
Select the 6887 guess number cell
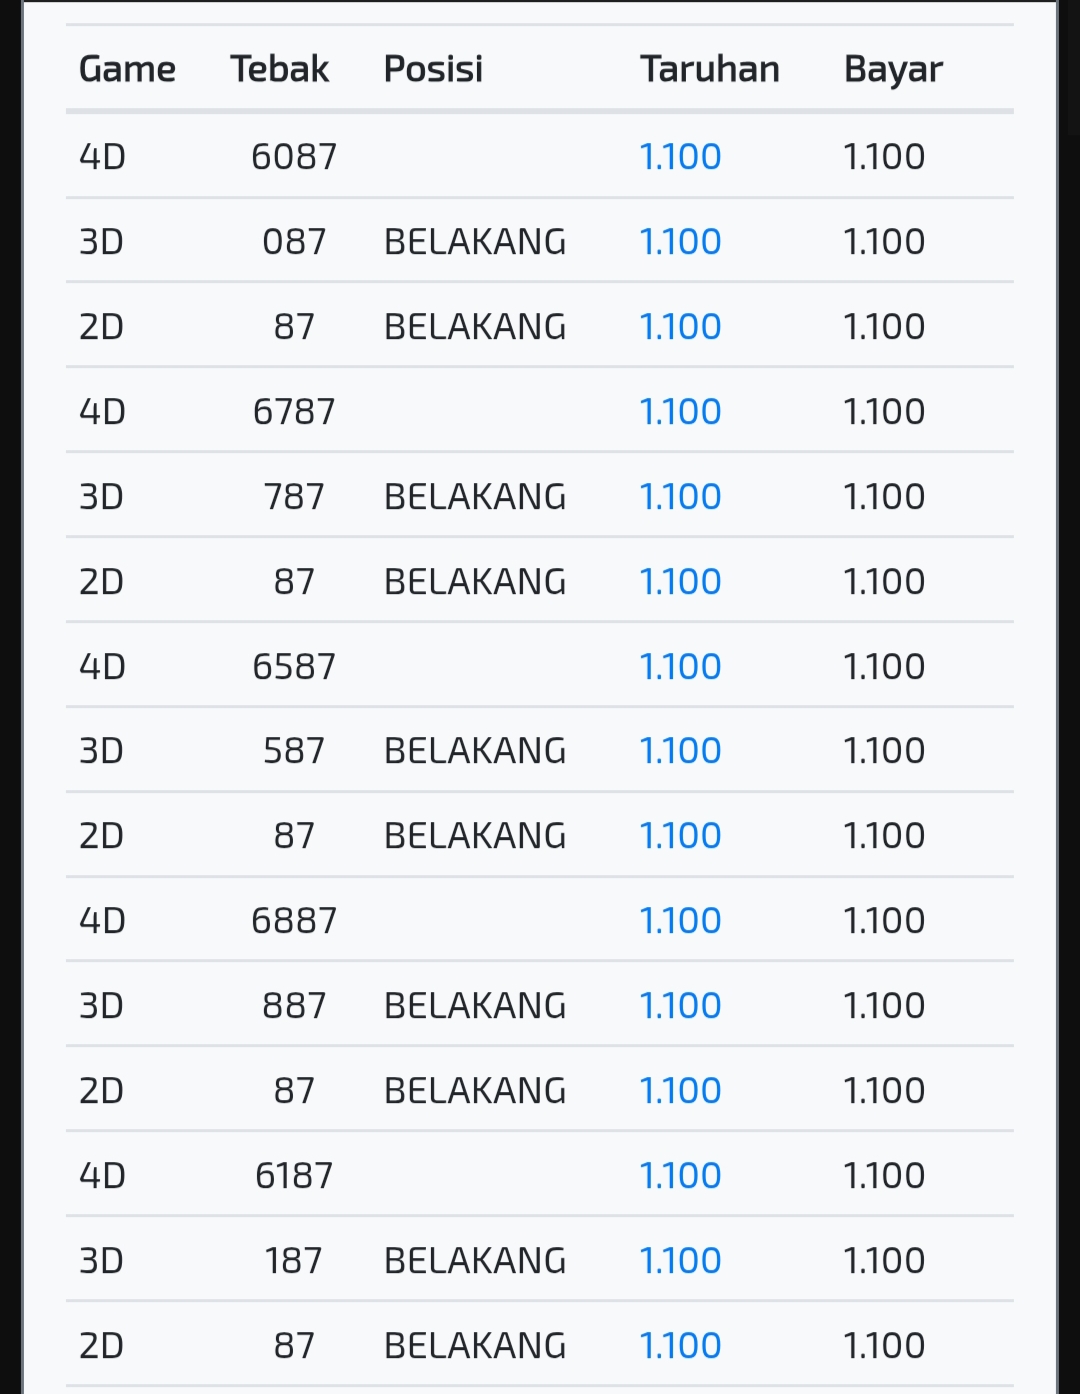click(x=294, y=921)
